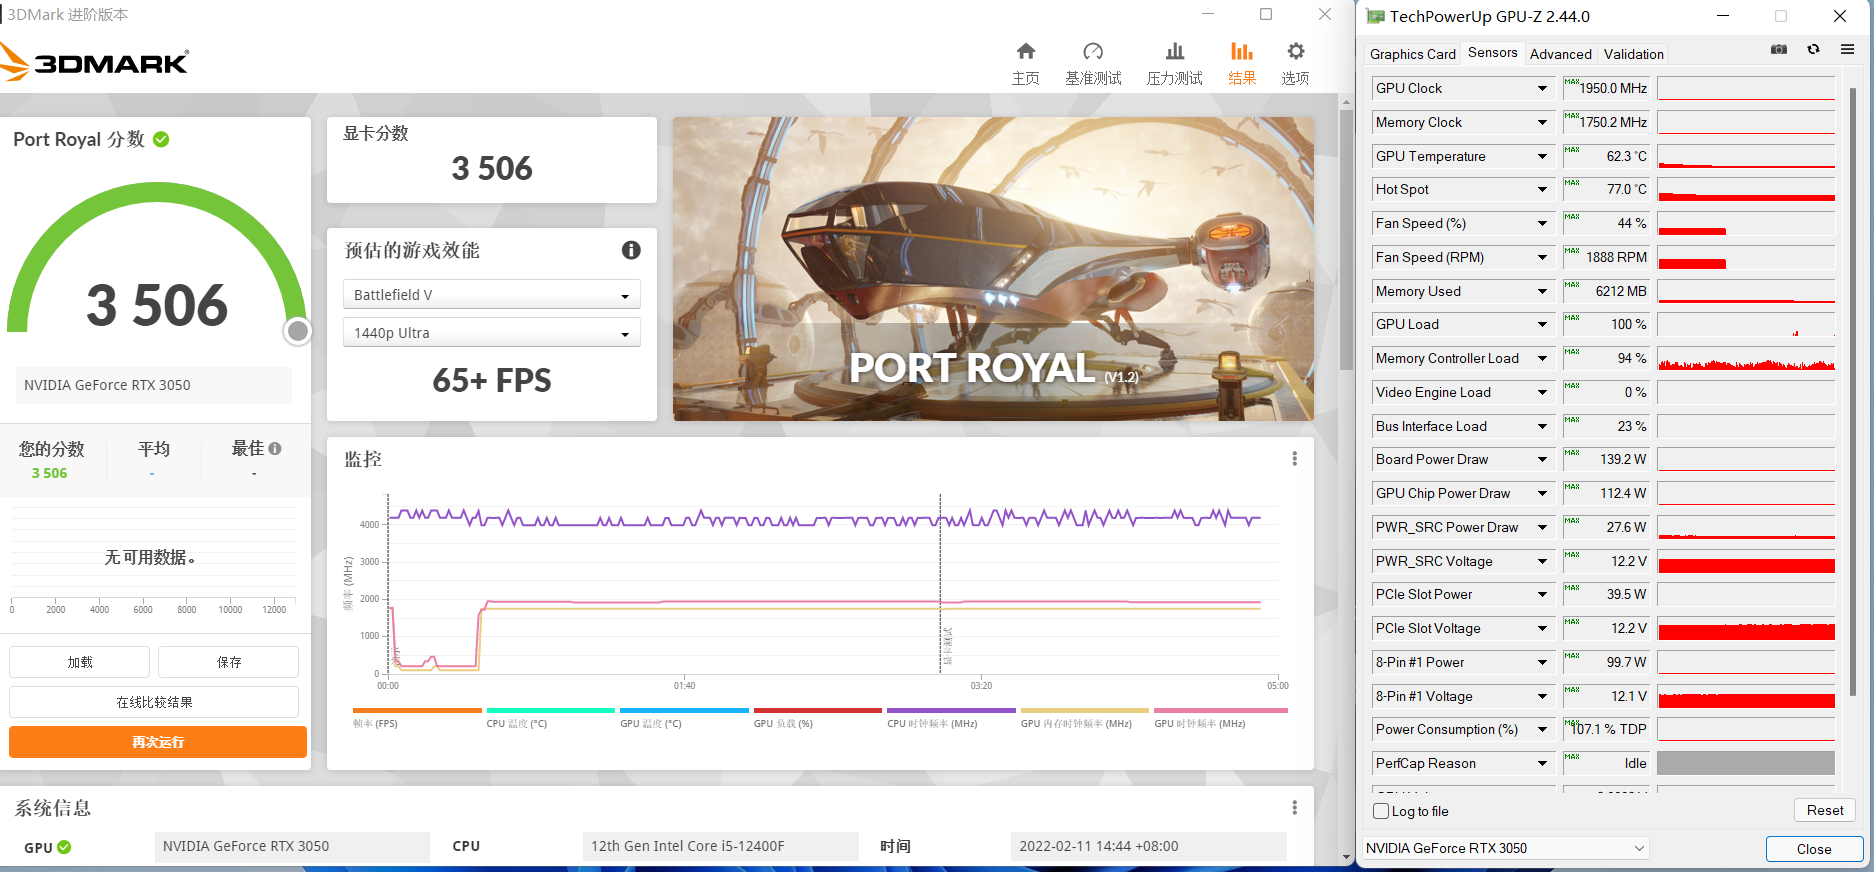The height and width of the screenshot is (872, 1874).
Task: Expand the Battlefield V game dropdown
Action: tap(491, 295)
